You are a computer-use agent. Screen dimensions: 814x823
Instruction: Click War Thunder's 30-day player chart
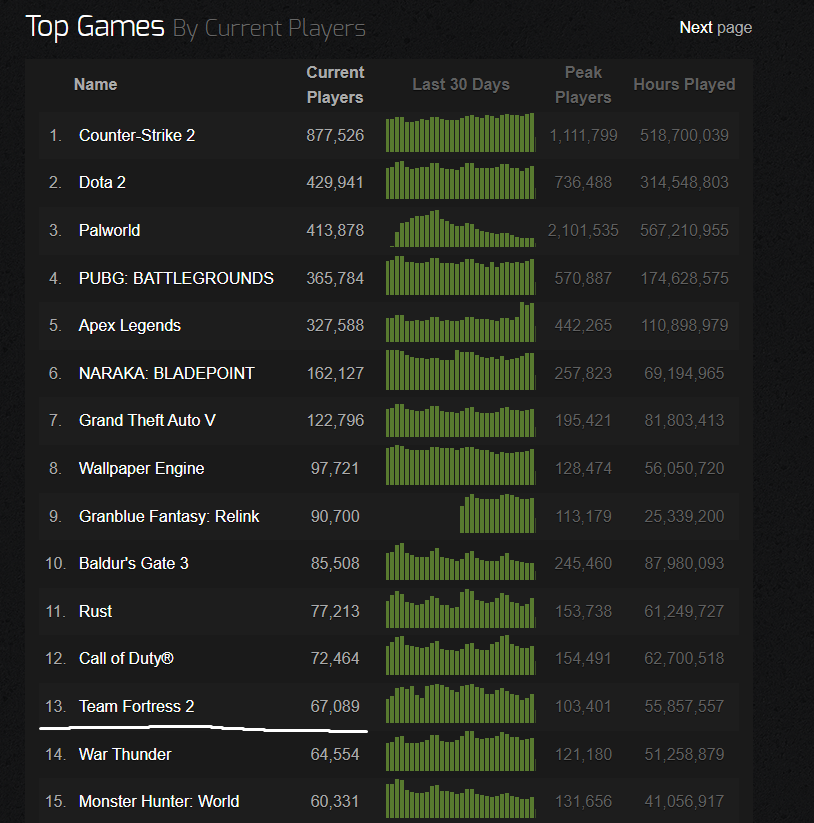(x=460, y=751)
